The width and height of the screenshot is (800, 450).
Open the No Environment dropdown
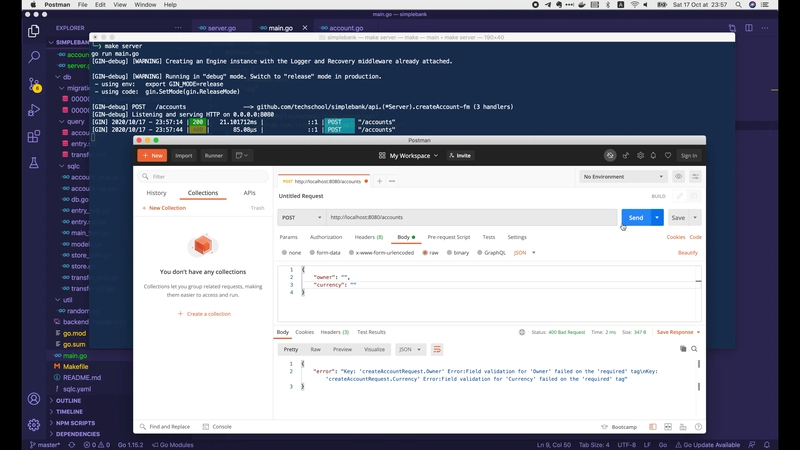click(622, 177)
